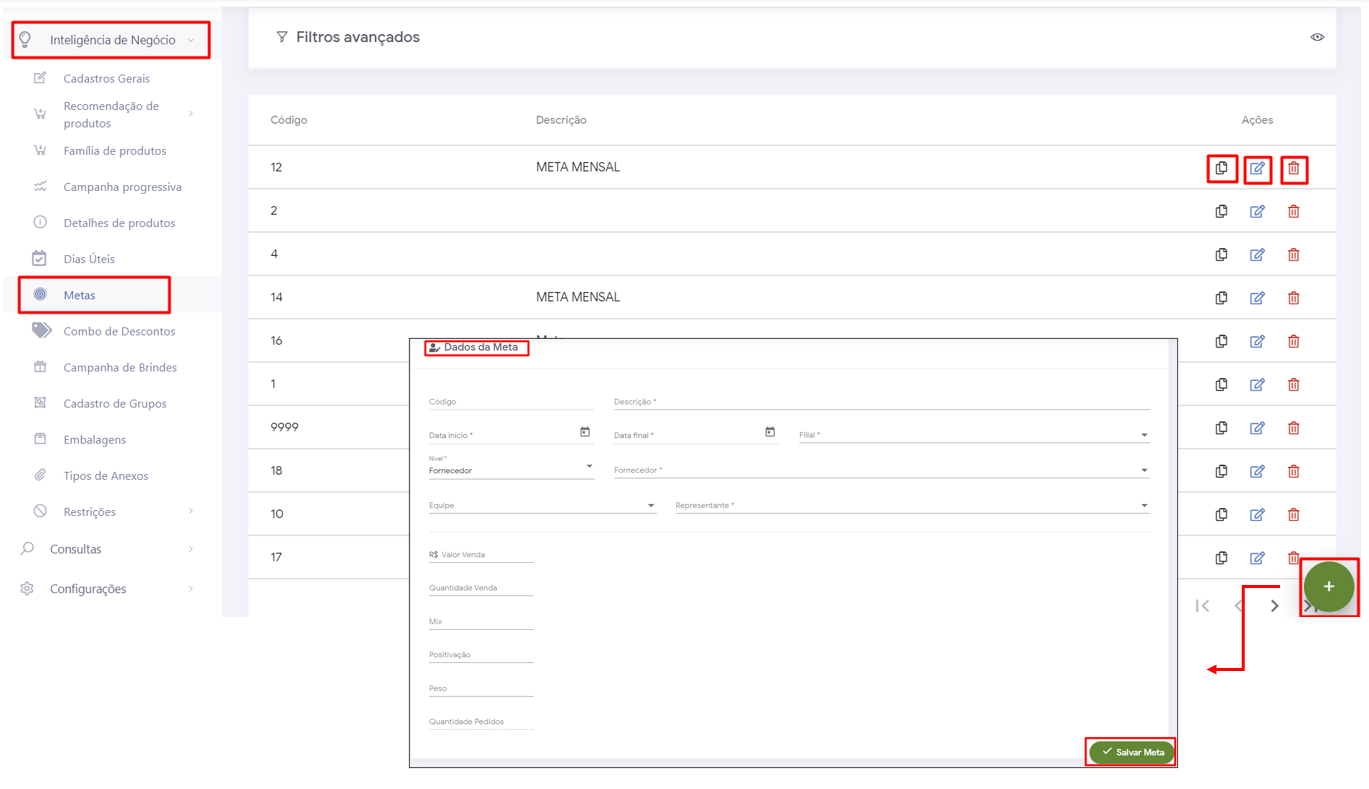Click the green plus add button
The height and width of the screenshot is (789, 1369).
pyautogui.click(x=1328, y=587)
